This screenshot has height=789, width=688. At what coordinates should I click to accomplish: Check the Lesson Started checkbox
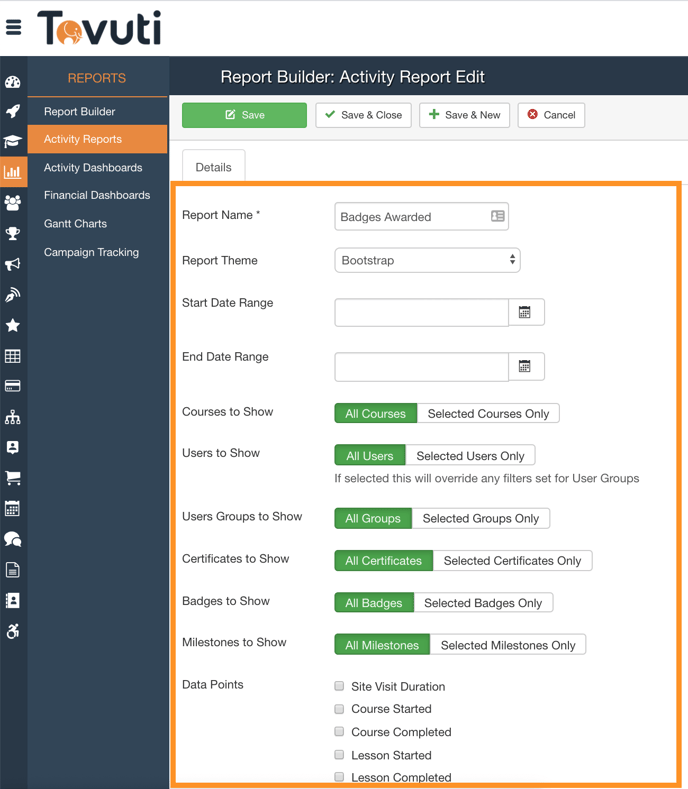point(339,755)
